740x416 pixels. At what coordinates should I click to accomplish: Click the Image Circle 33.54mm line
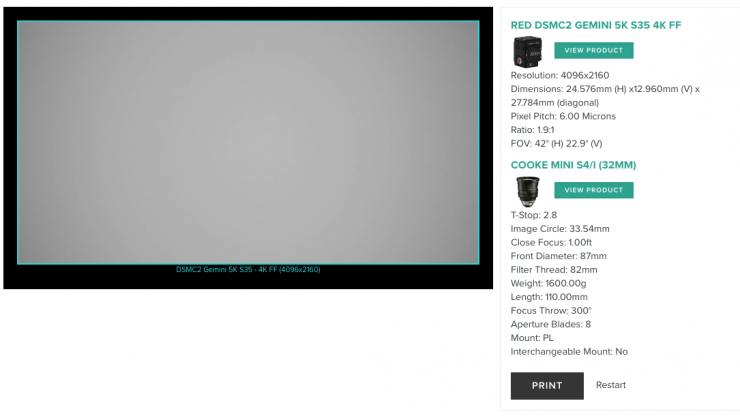[559, 229]
